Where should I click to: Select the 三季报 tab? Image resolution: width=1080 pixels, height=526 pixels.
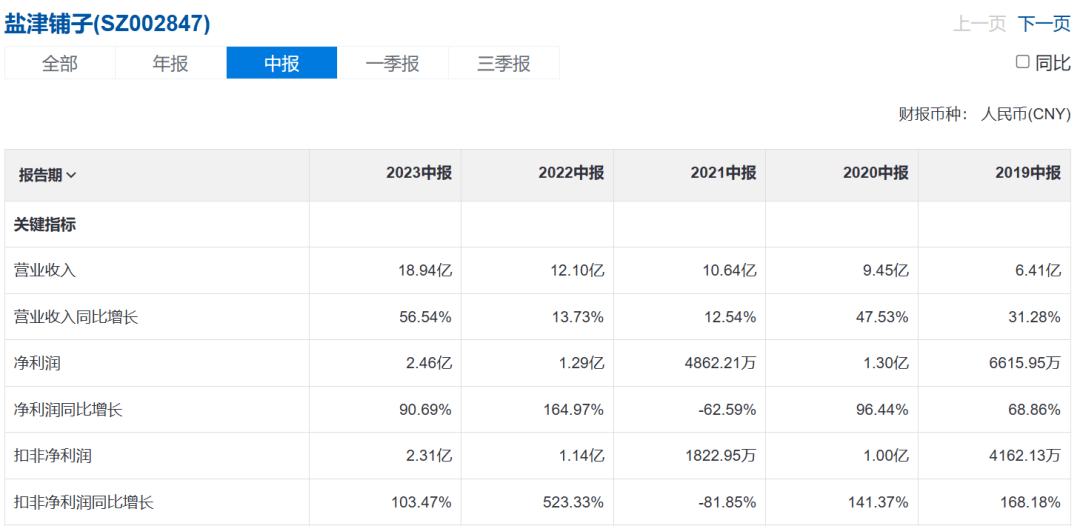pos(503,63)
